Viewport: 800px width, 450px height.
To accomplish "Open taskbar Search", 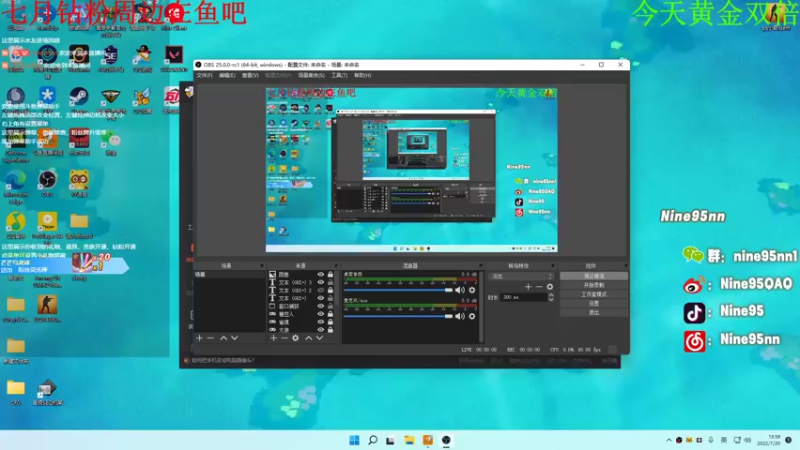I will 372,440.
